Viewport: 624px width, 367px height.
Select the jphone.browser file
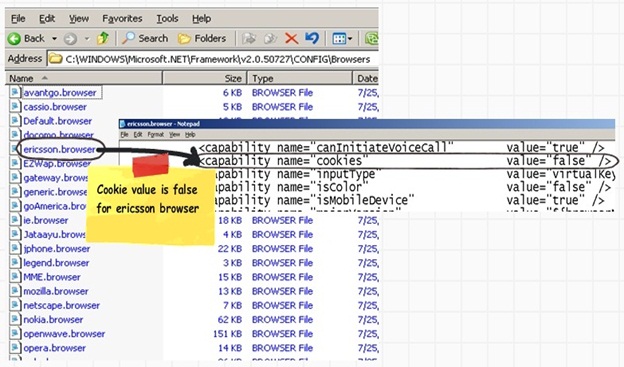click(57, 249)
